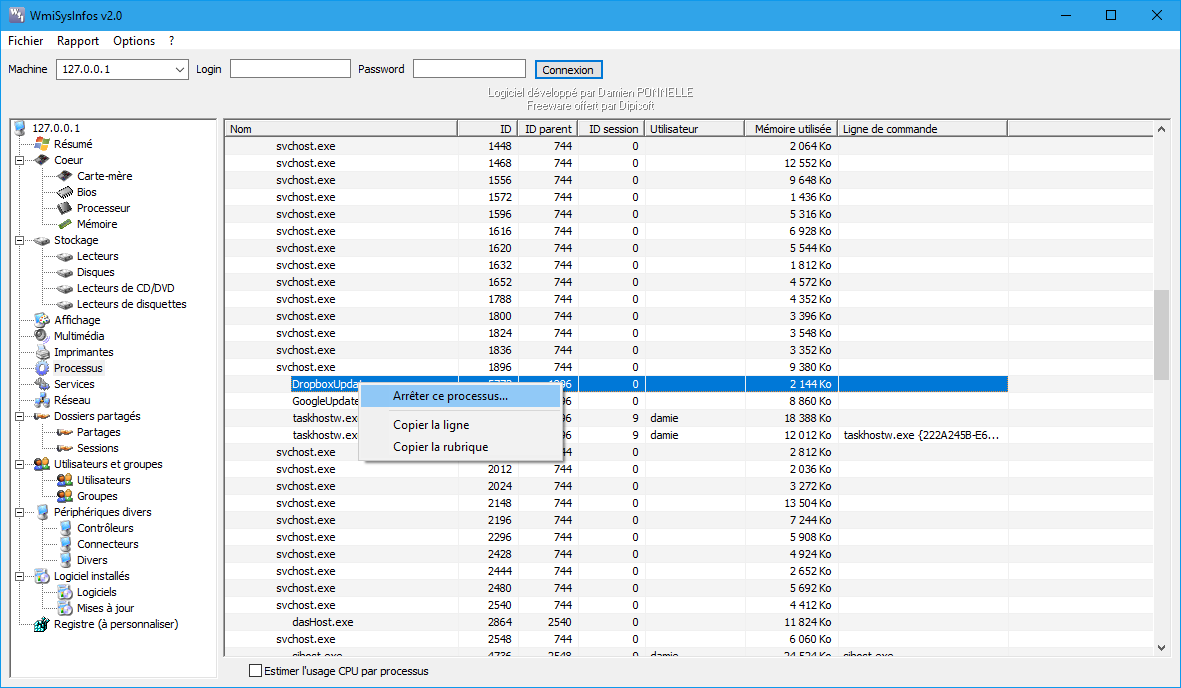The width and height of the screenshot is (1181, 688).
Task: Open the Affichage display icon
Action: (42, 320)
